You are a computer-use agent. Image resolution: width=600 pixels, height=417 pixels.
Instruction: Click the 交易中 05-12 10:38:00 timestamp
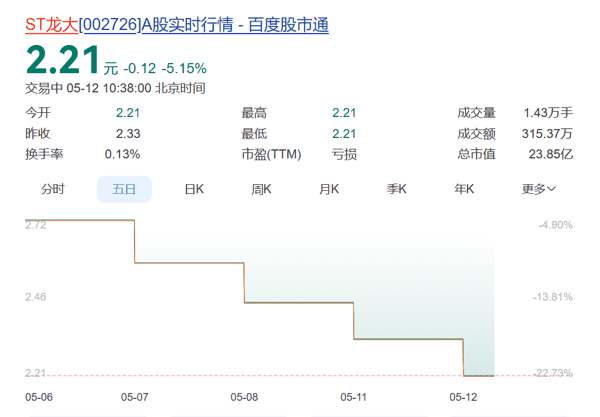click(x=115, y=88)
